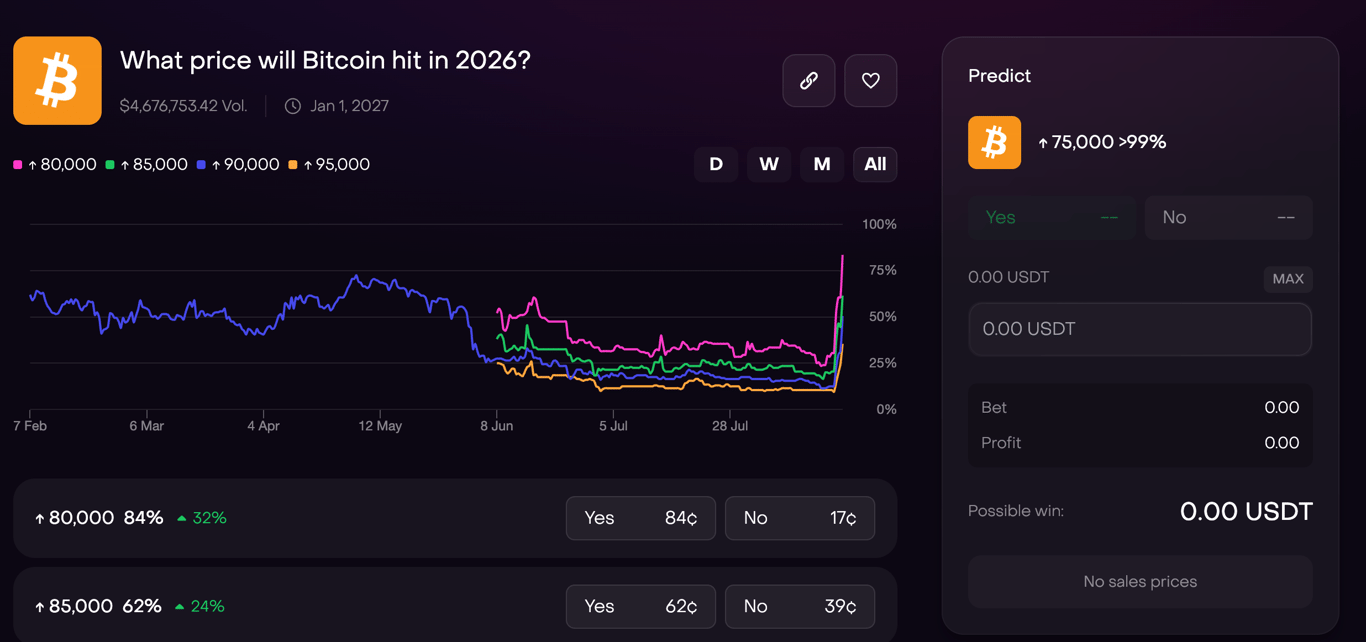The height and width of the screenshot is (642, 1366).
Task: Focus the 0.00 USDT amount field
Action: click(1140, 329)
